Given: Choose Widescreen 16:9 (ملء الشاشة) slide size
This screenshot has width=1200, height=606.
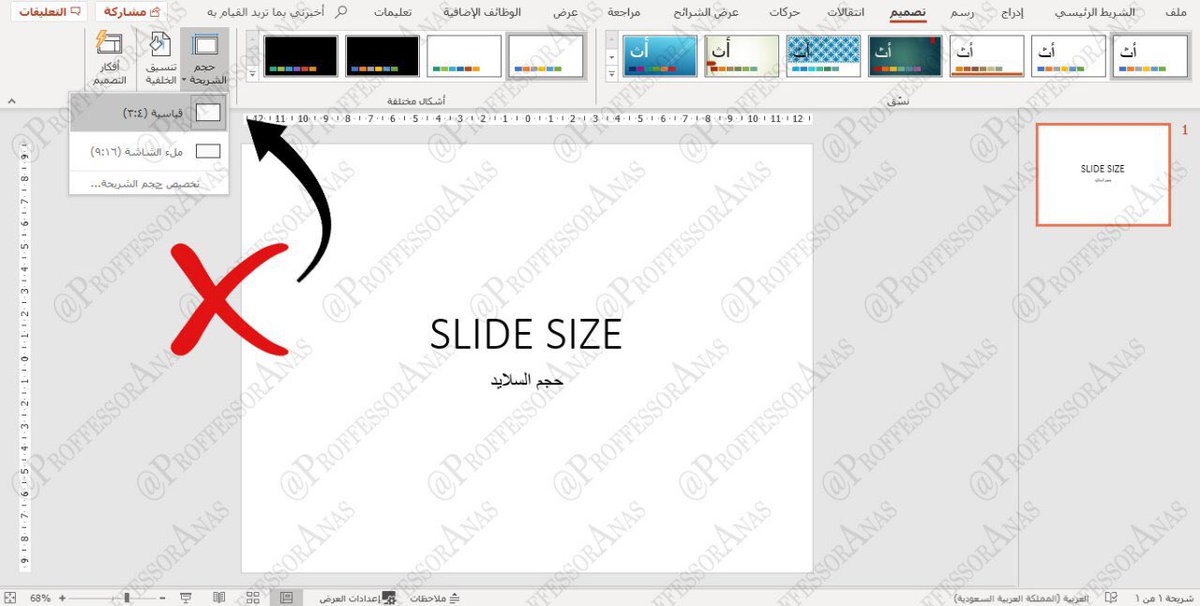Looking at the screenshot, I should [x=148, y=151].
